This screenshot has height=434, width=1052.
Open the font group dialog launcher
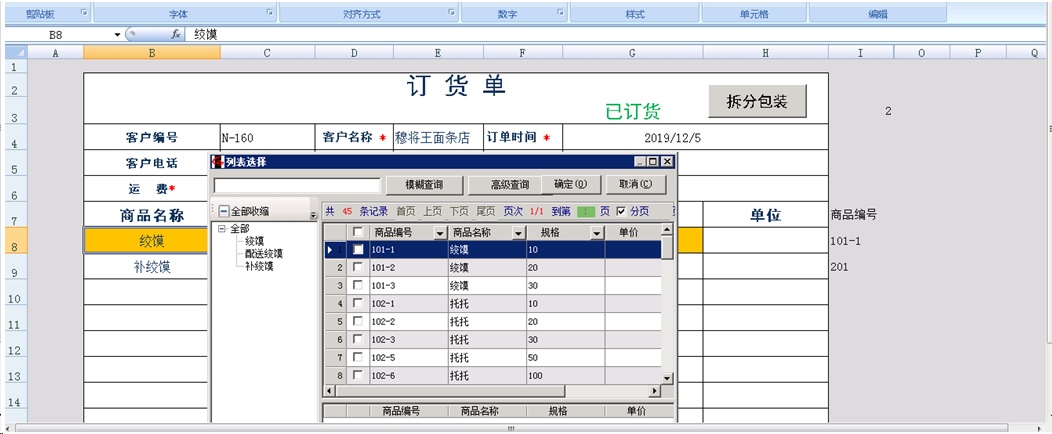click(x=270, y=13)
